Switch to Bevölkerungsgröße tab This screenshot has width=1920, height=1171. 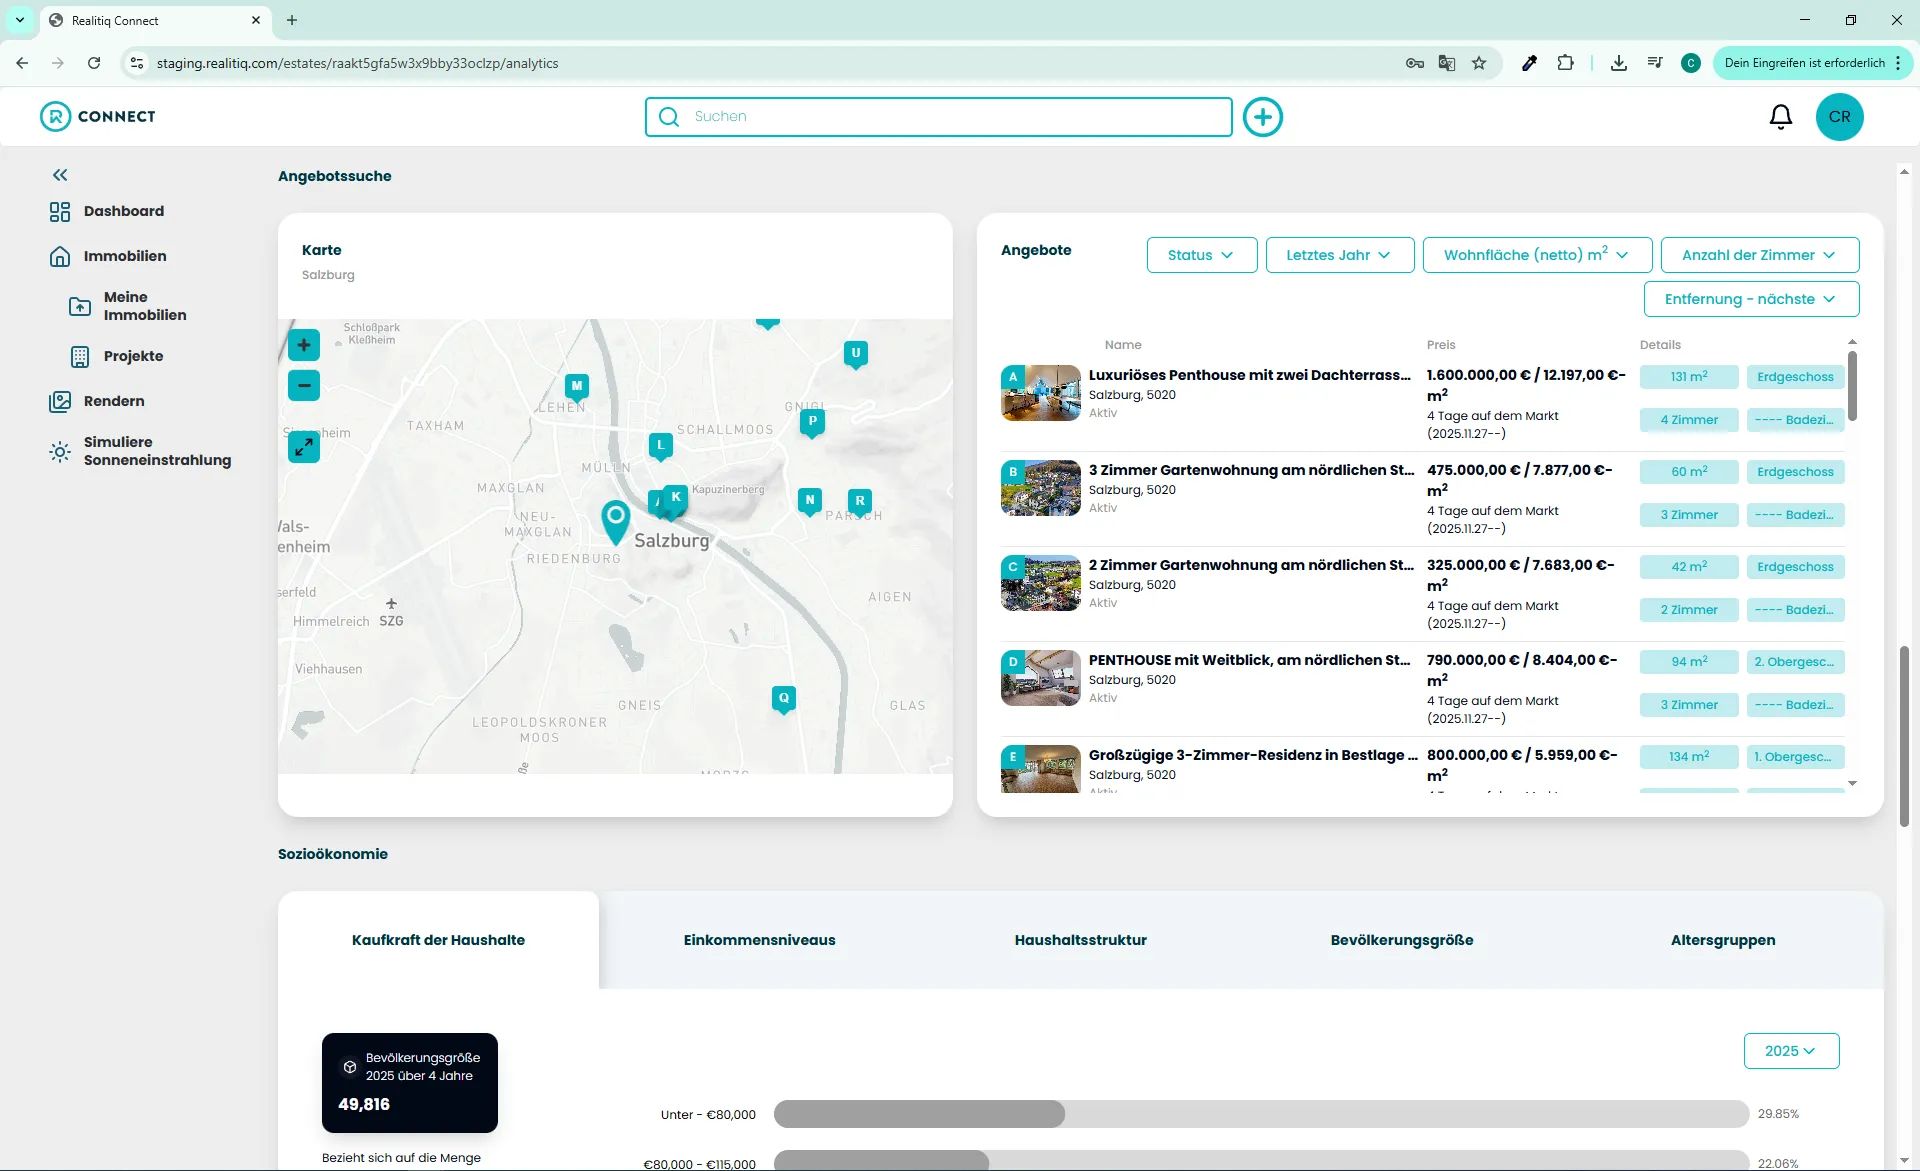click(1402, 940)
